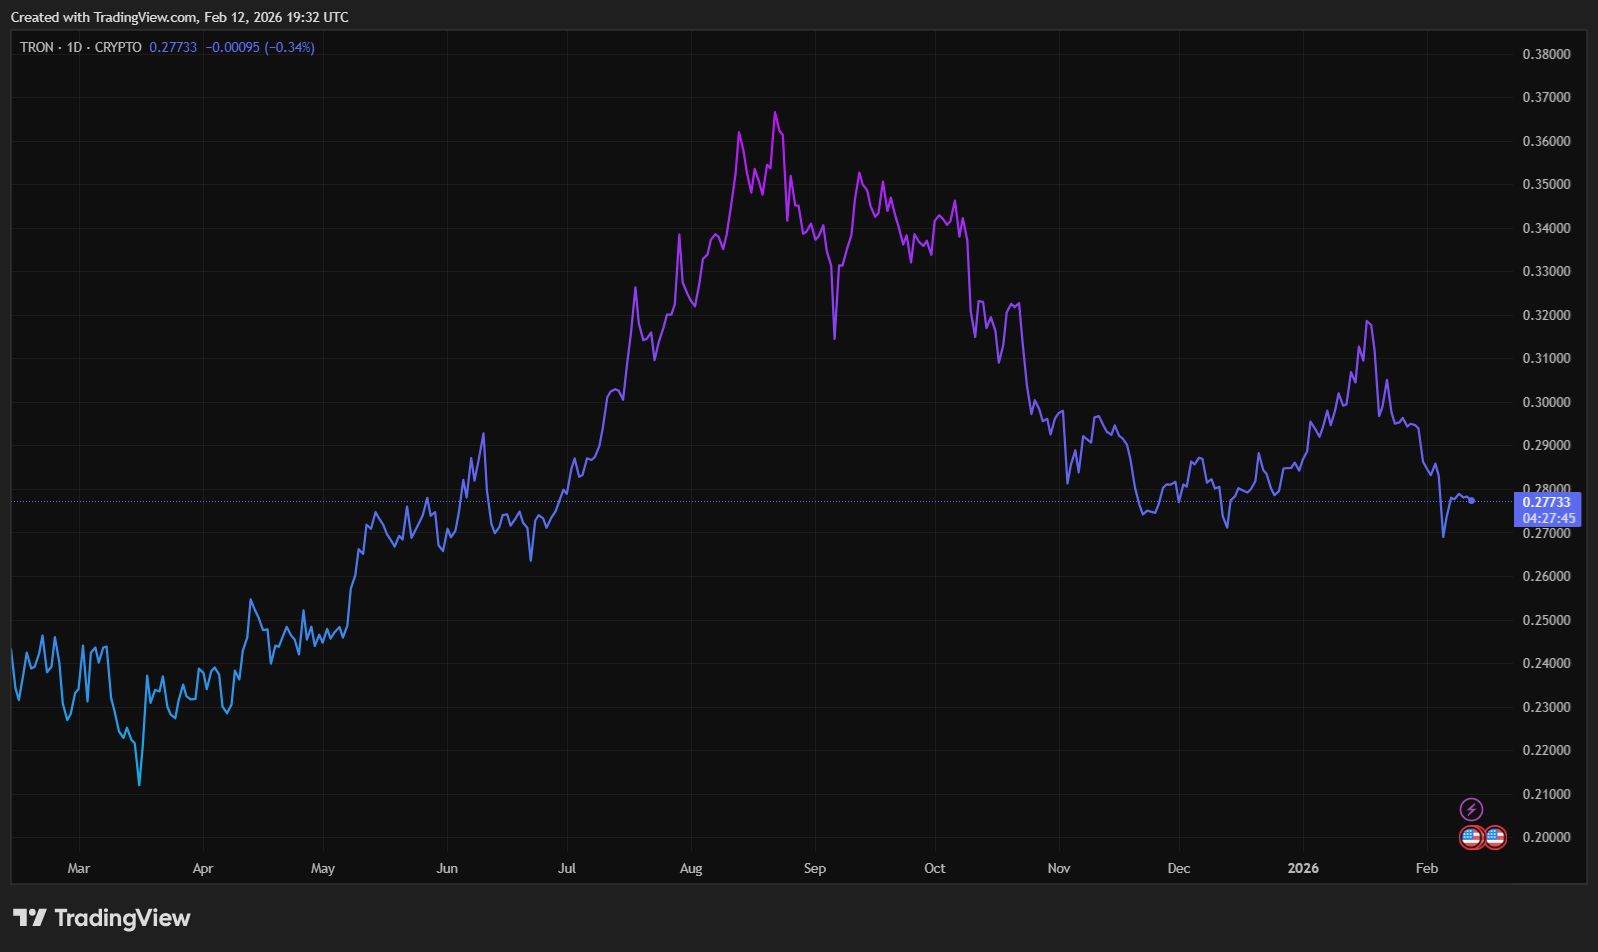Click the purple lightning bolt event icon
Screen dimensions: 1598x952
pyautogui.click(x=1471, y=809)
